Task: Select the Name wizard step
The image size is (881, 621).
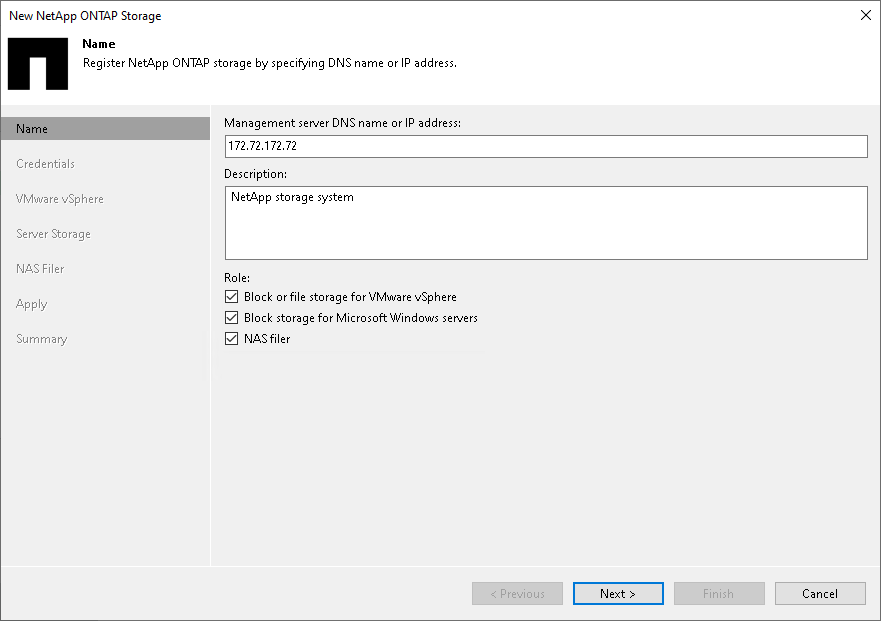Action: tap(106, 129)
